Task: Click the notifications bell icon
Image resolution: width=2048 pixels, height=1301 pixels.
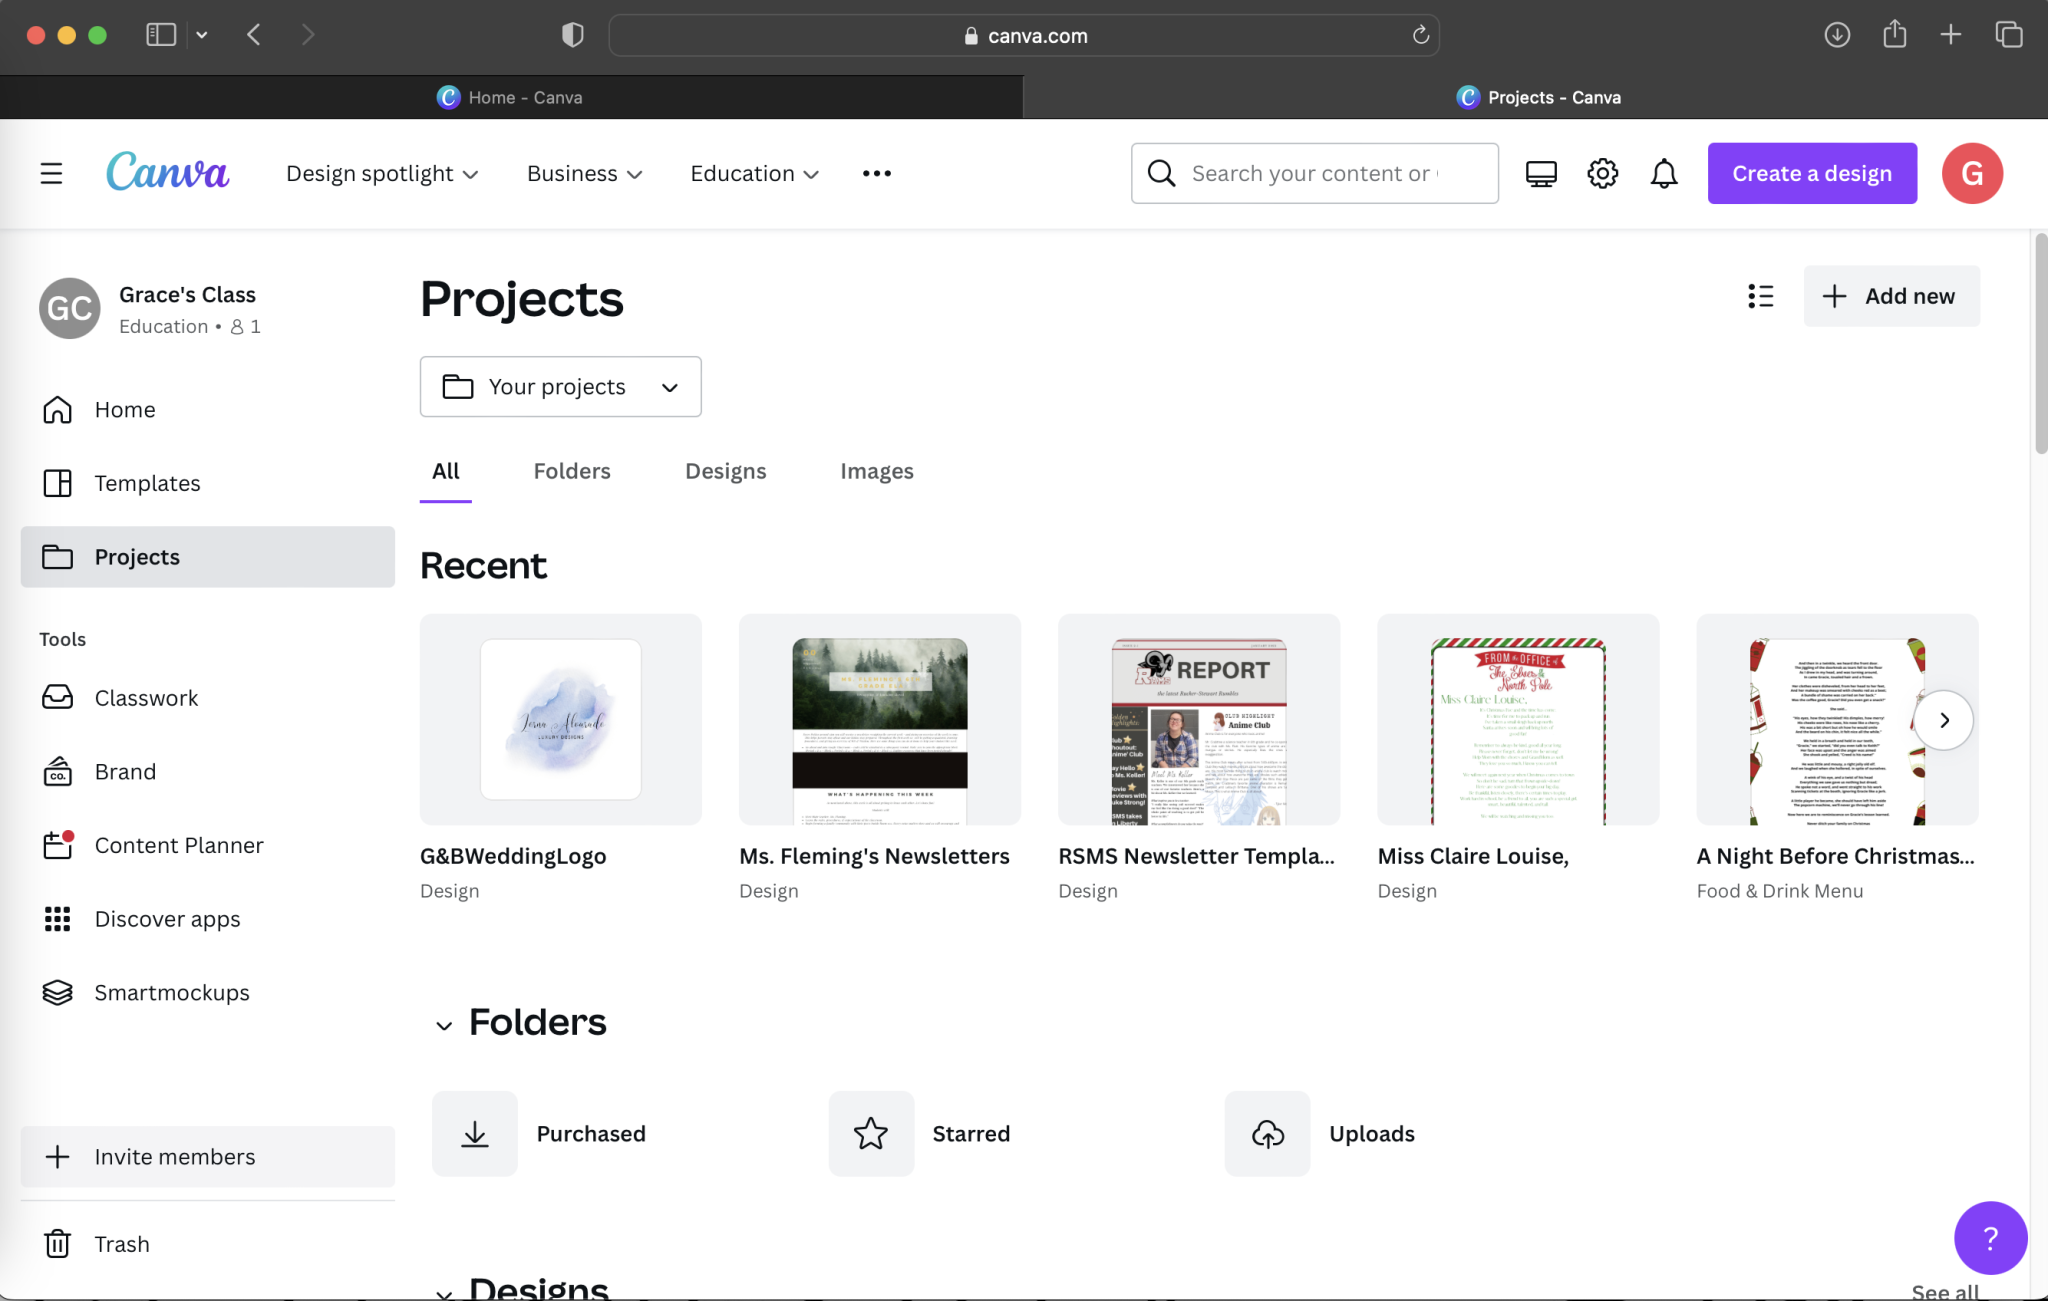Action: point(1663,173)
